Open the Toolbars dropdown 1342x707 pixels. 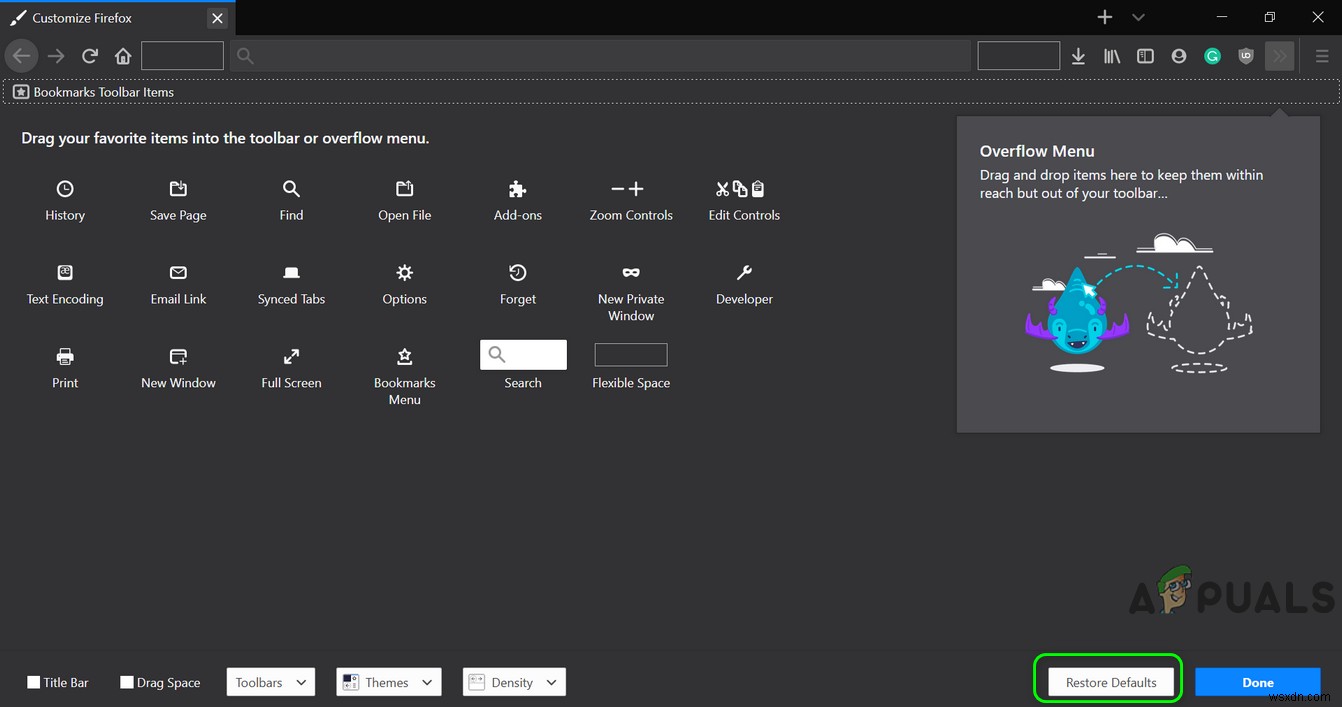click(x=270, y=682)
